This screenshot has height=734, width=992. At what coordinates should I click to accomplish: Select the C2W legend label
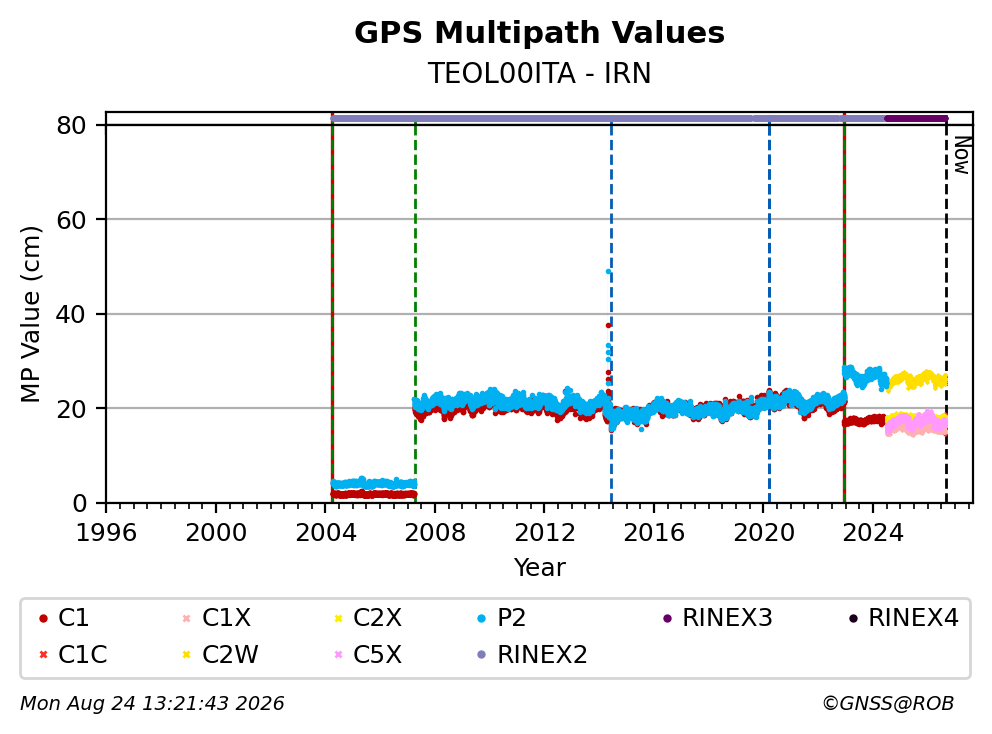pyautogui.click(x=230, y=654)
